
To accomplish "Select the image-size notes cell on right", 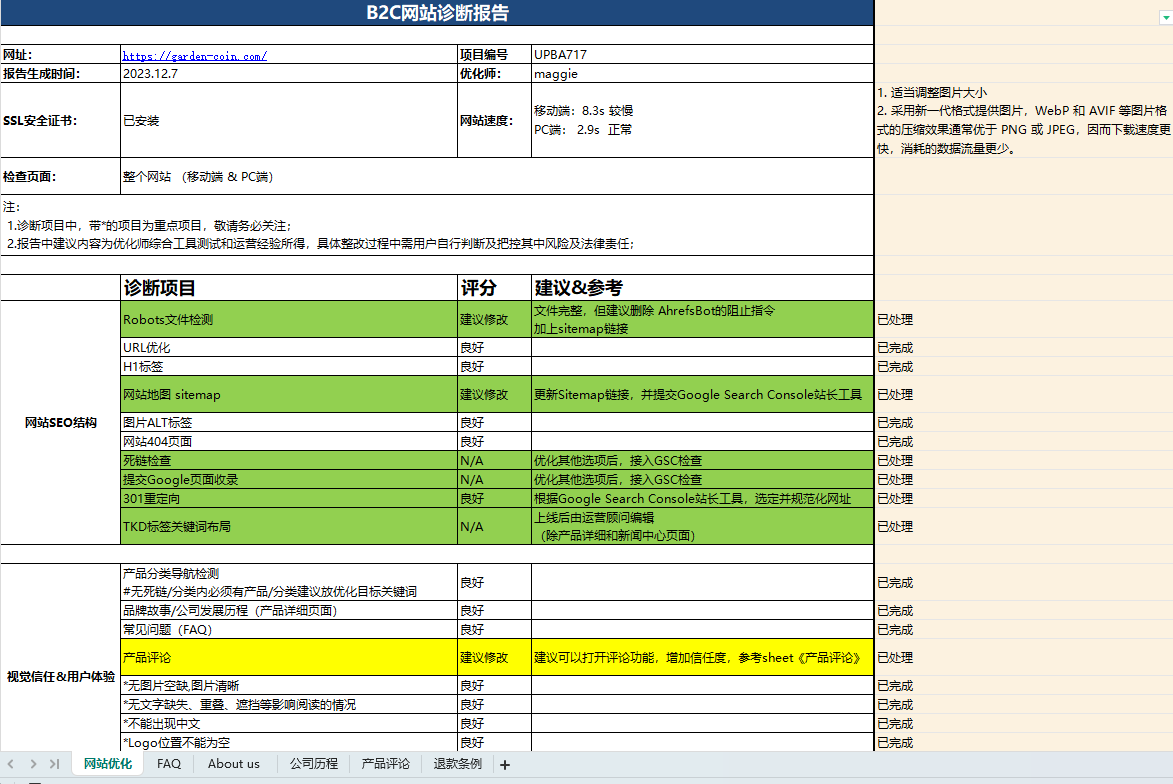I will pos(1023,120).
